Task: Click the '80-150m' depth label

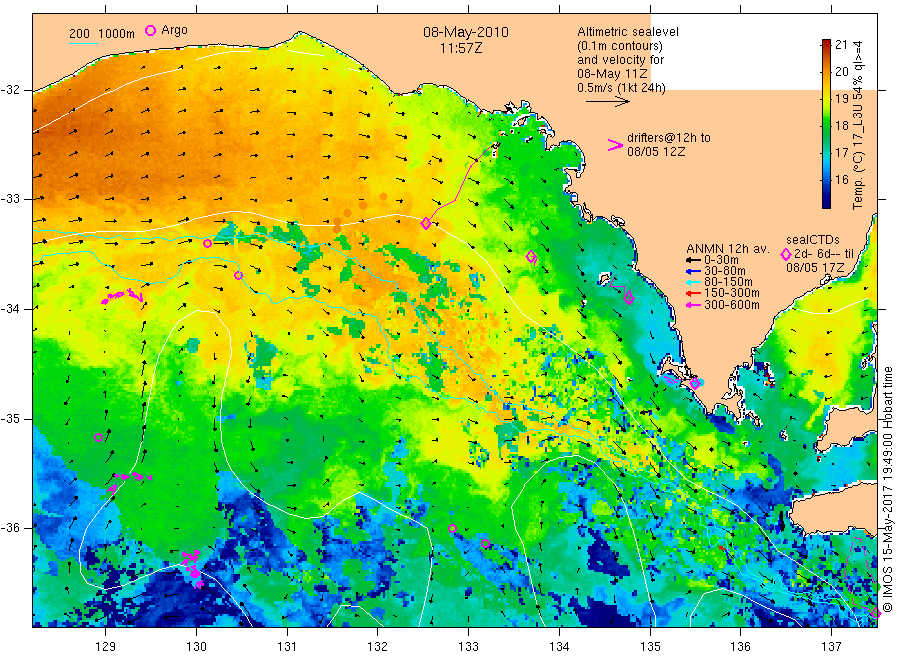Action: coord(728,282)
